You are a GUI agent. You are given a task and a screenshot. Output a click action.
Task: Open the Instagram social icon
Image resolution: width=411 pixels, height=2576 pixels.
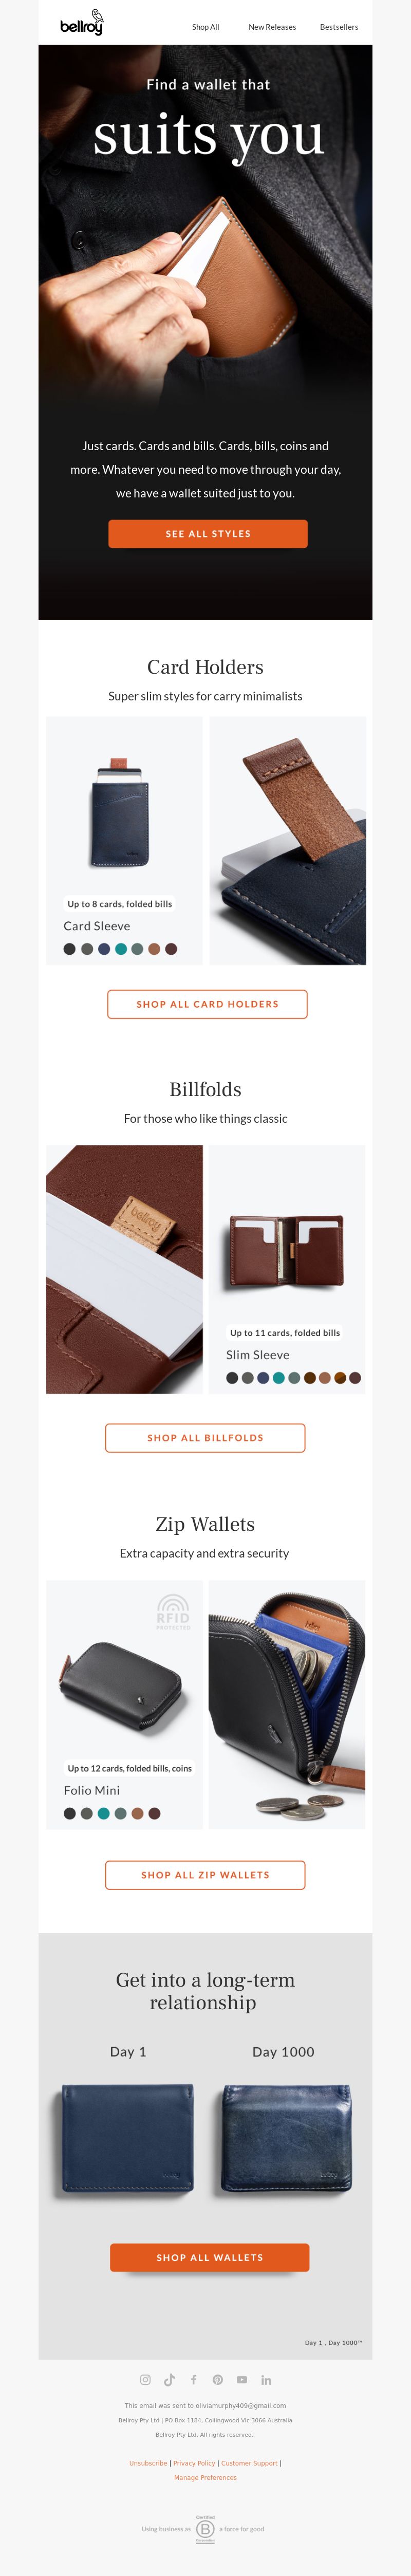(145, 2380)
